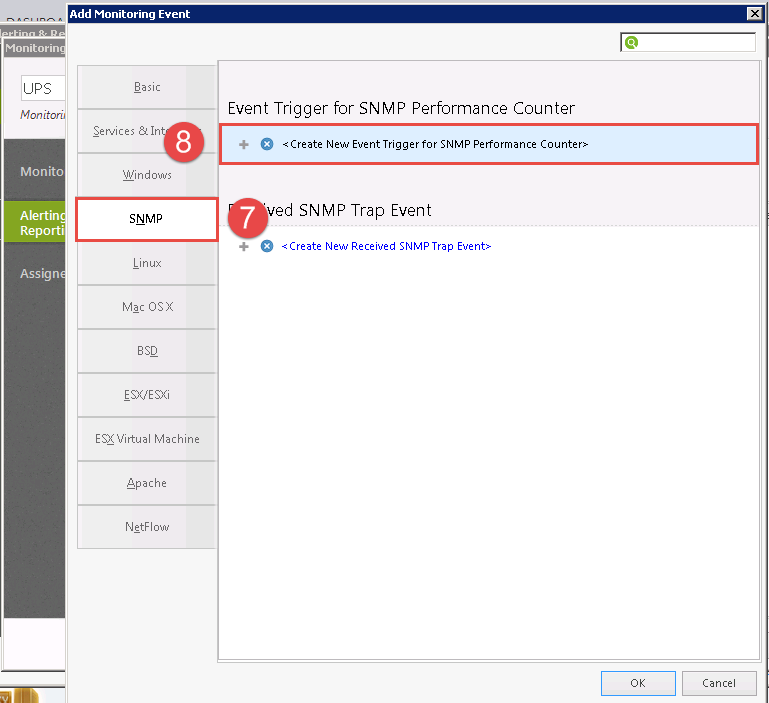Open Create New Received SNMP Trap Event link
This screenshot has height=703, width=769.
pos(386,246)
